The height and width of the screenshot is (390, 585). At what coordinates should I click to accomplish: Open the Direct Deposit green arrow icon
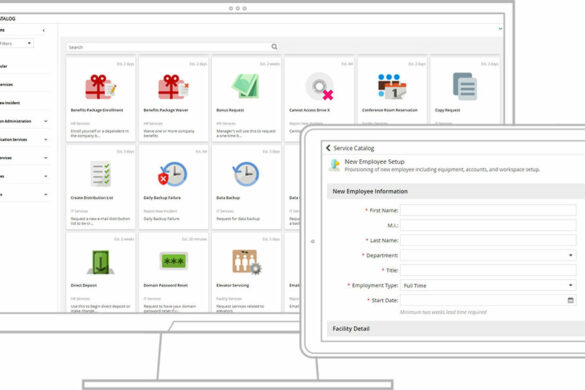tap(100, 262)
